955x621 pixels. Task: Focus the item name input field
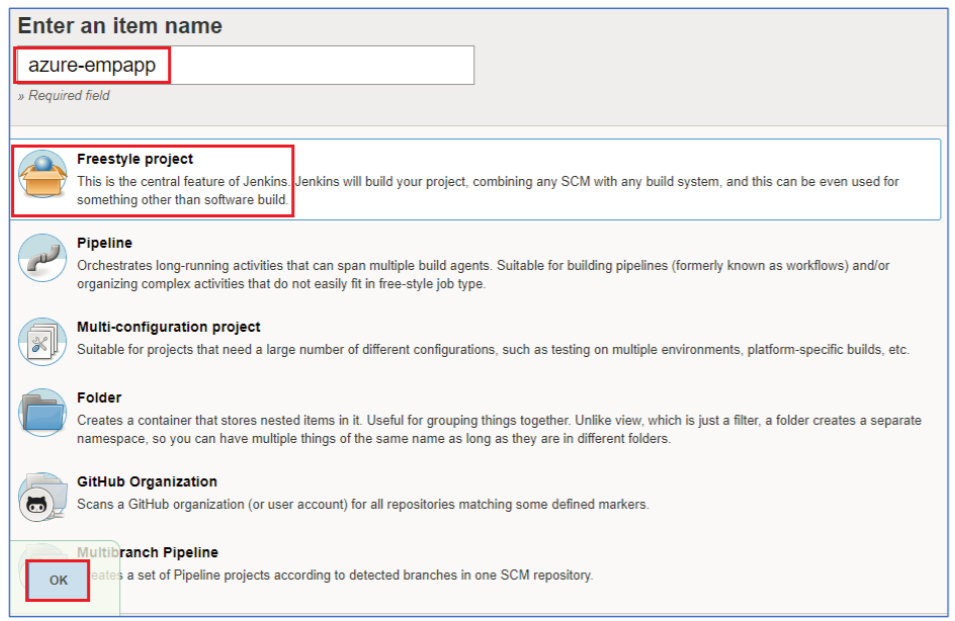(245, 65)
